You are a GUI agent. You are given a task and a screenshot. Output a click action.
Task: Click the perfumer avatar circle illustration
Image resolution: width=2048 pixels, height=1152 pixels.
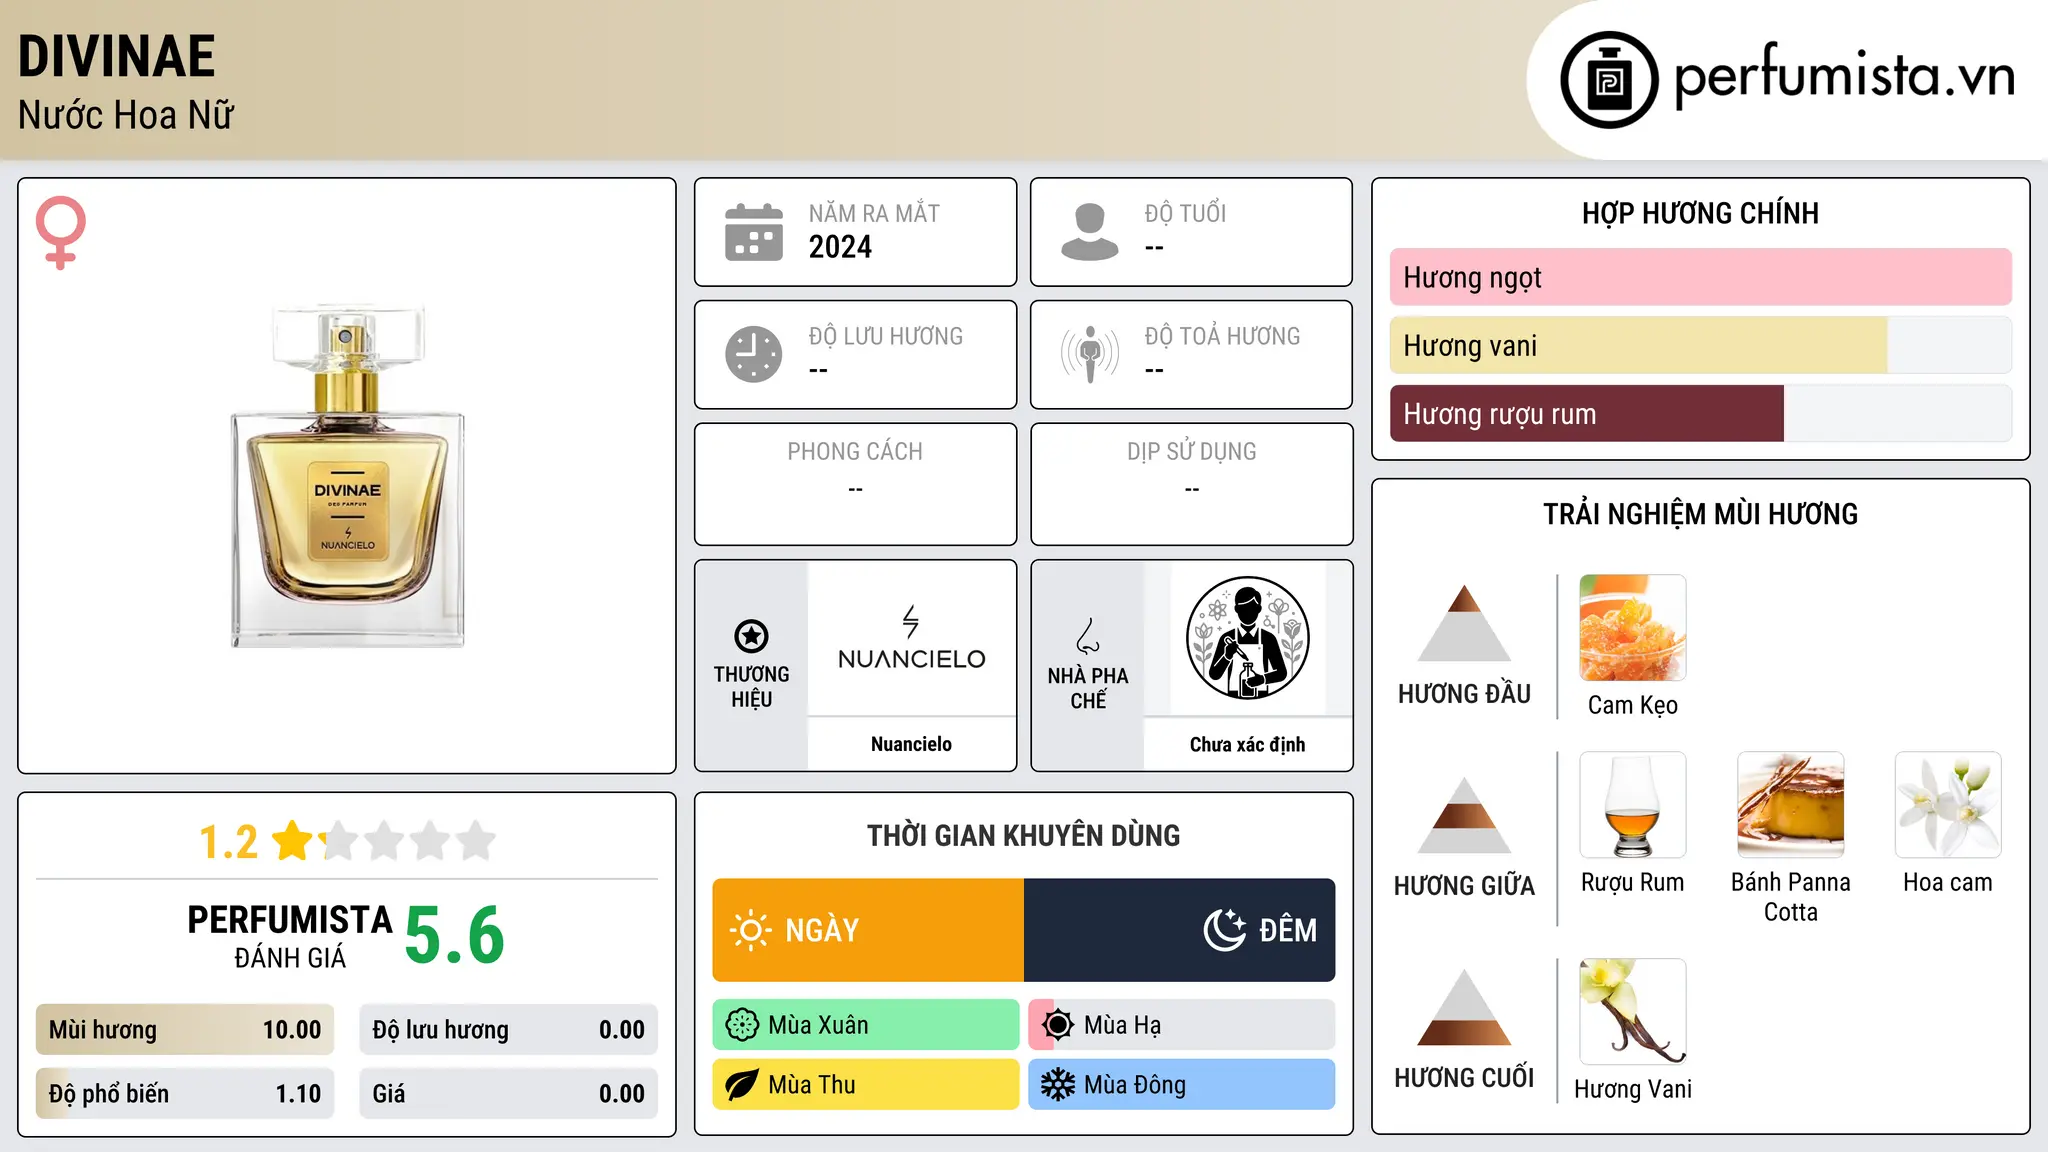1247,638
